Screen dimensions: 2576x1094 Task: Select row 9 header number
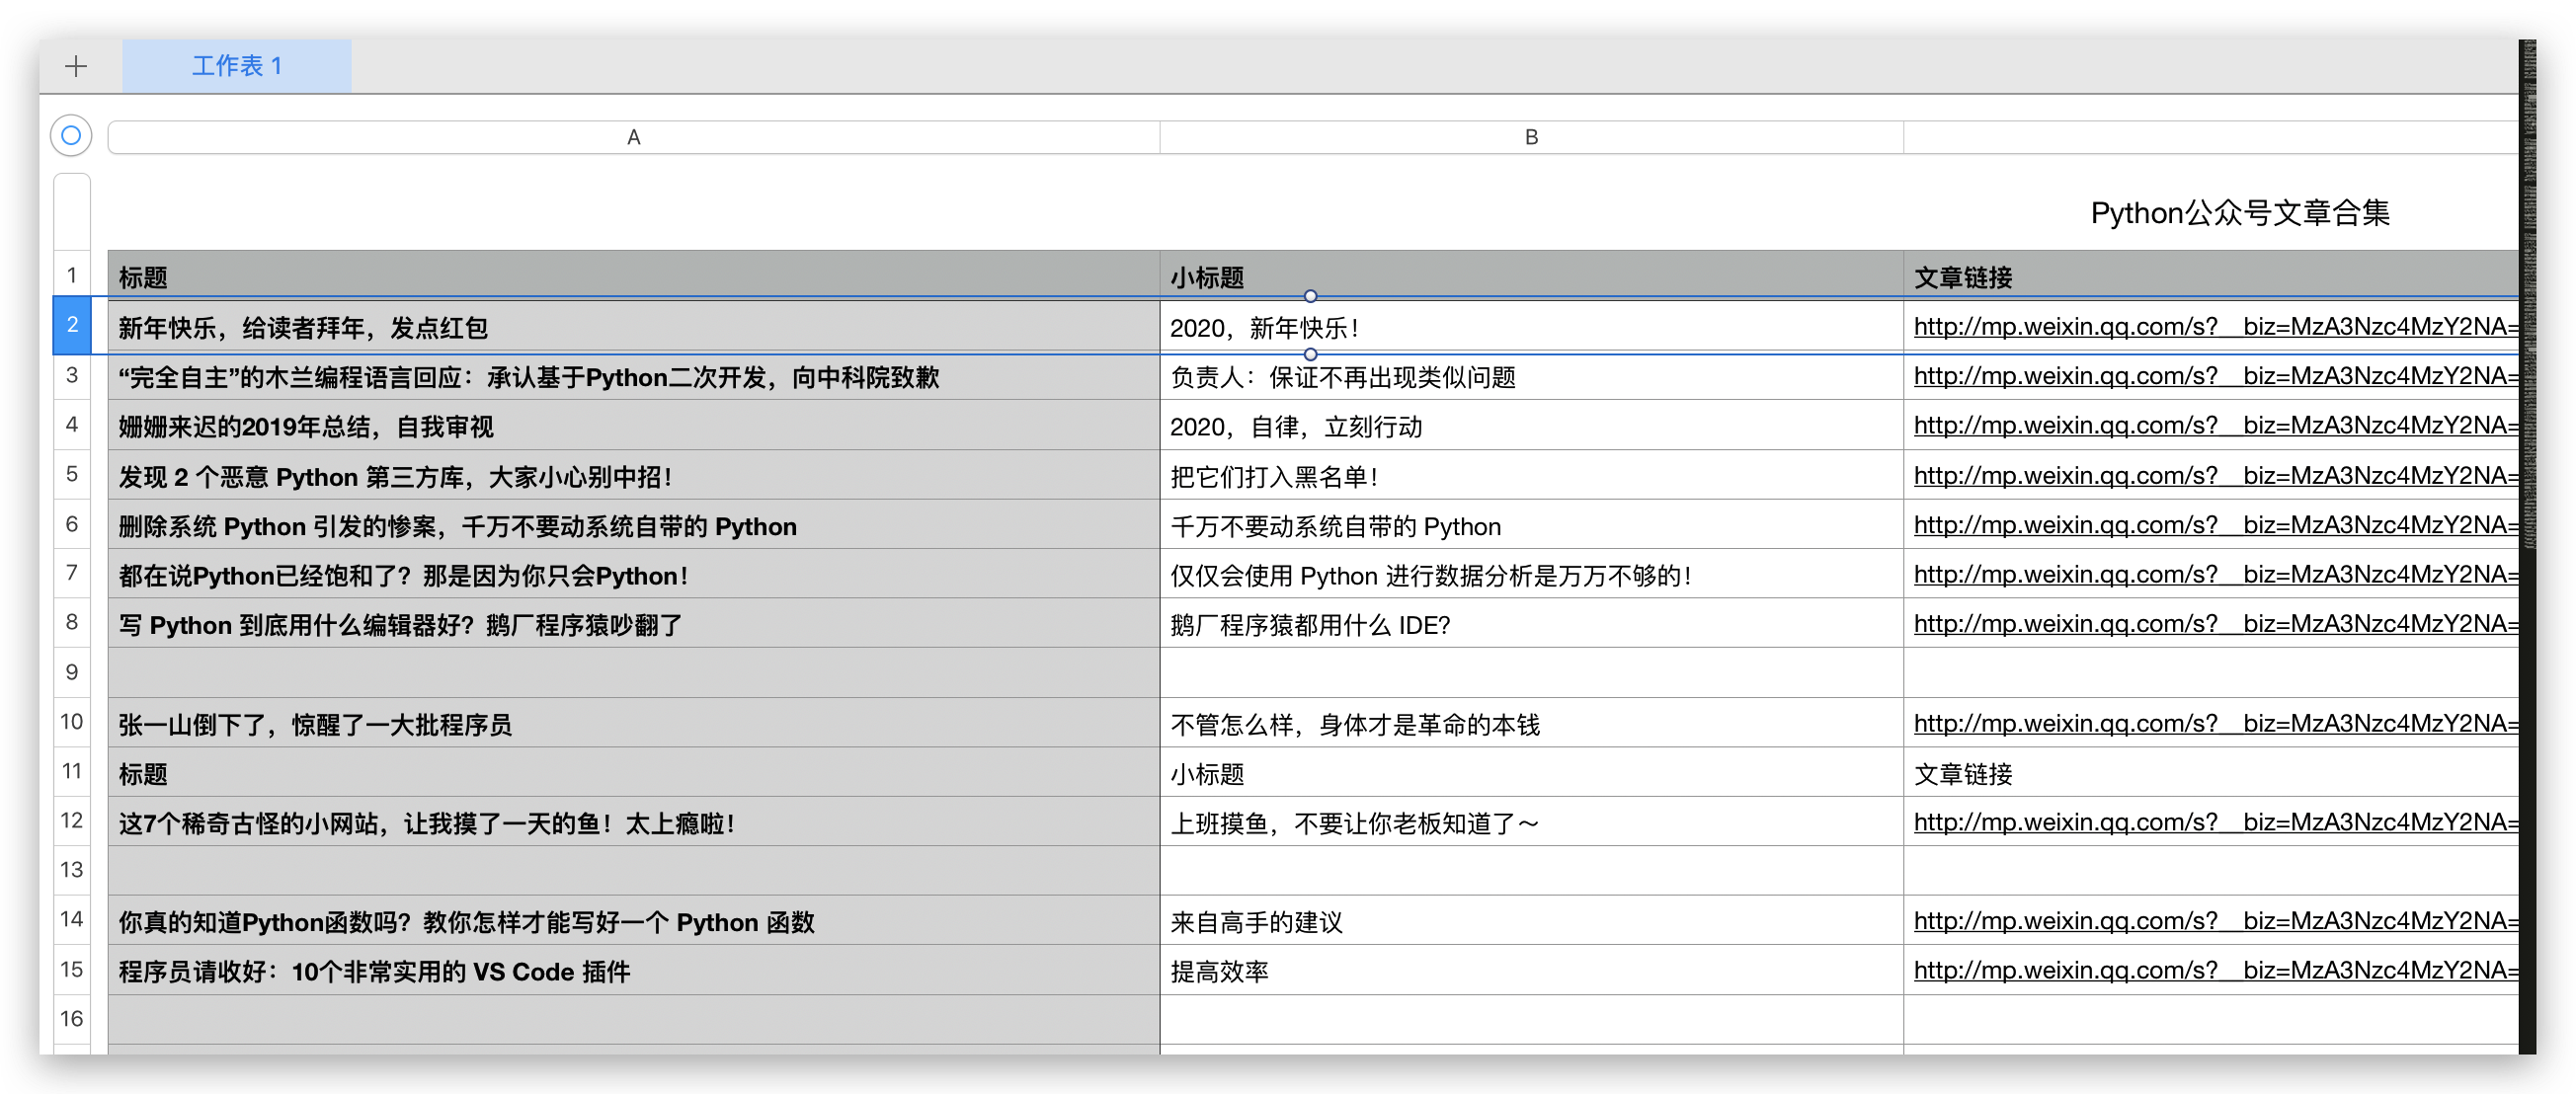(x=72, y=672)
